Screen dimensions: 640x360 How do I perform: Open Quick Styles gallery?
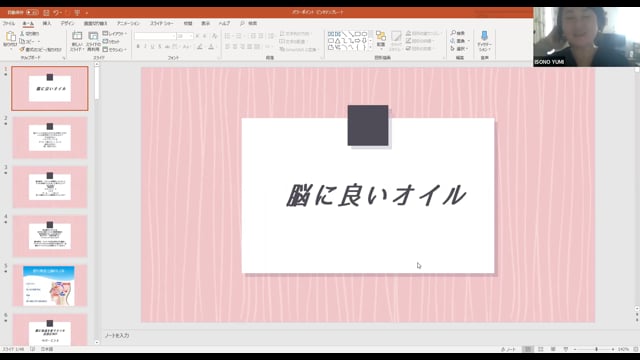coord(396,41)
